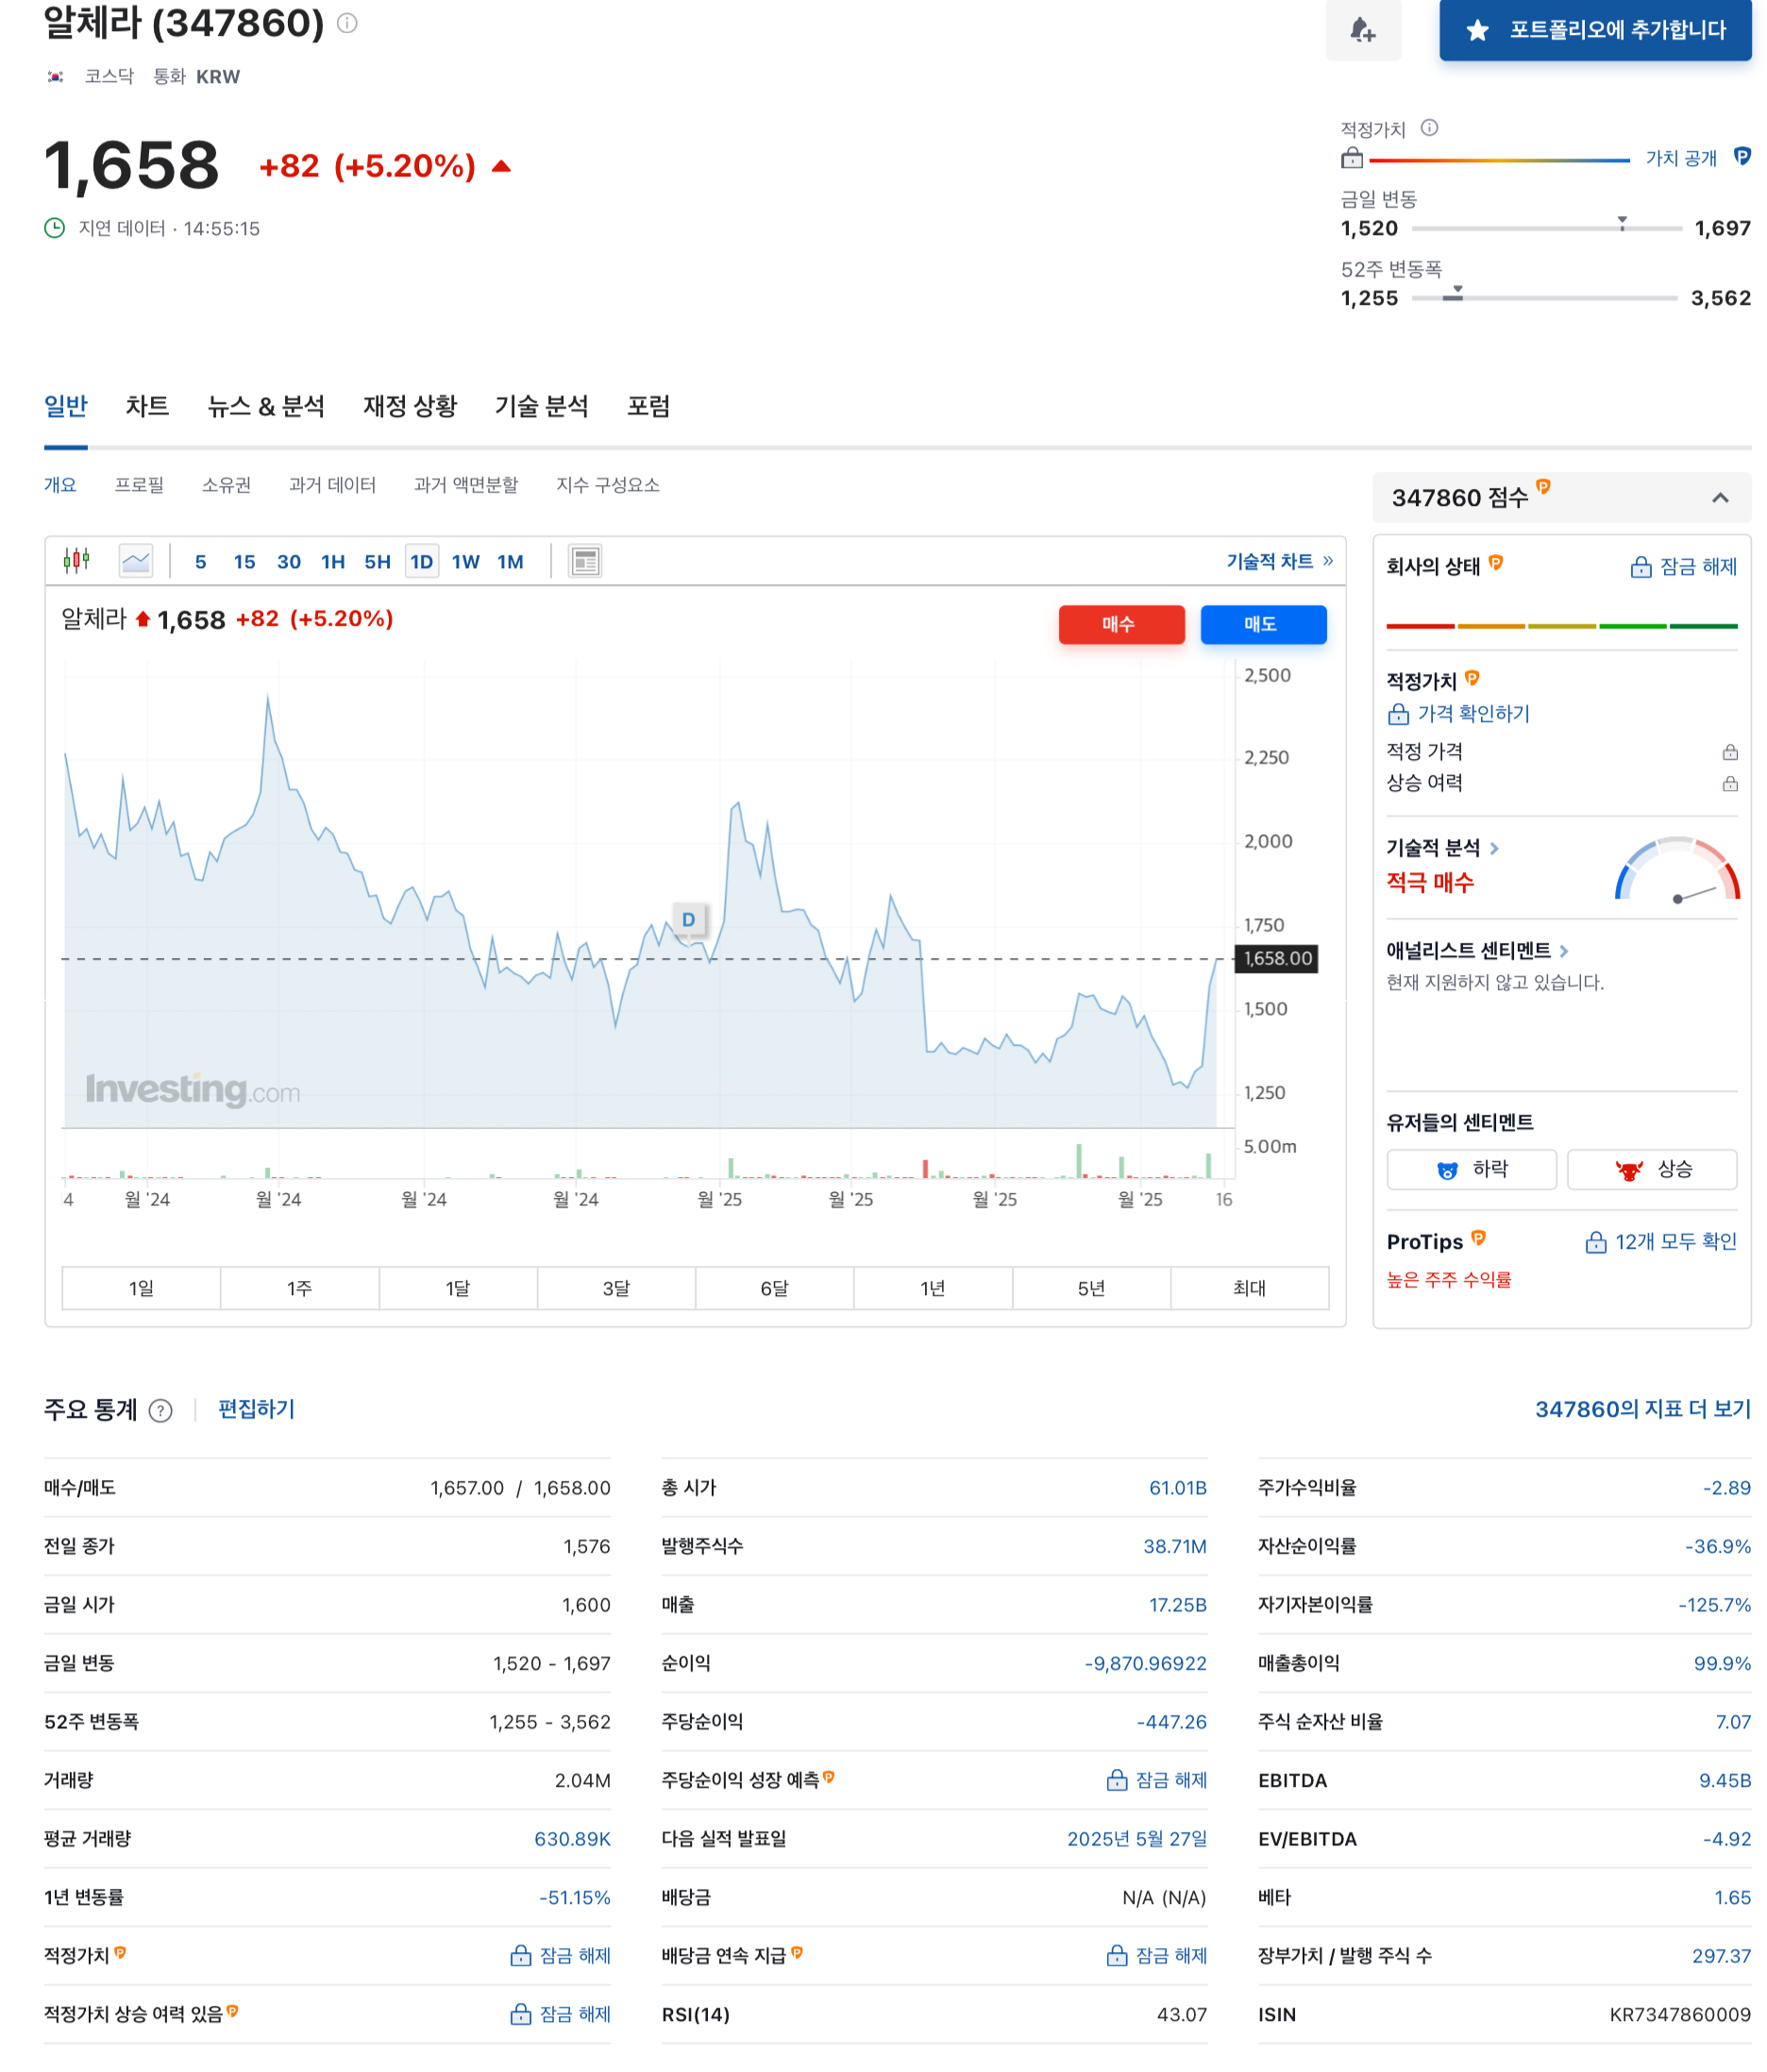Click the blue 매도 button
The height and width of the screenshot is (2072, 1767).
pyautogui.click(x=1263, y=624)
